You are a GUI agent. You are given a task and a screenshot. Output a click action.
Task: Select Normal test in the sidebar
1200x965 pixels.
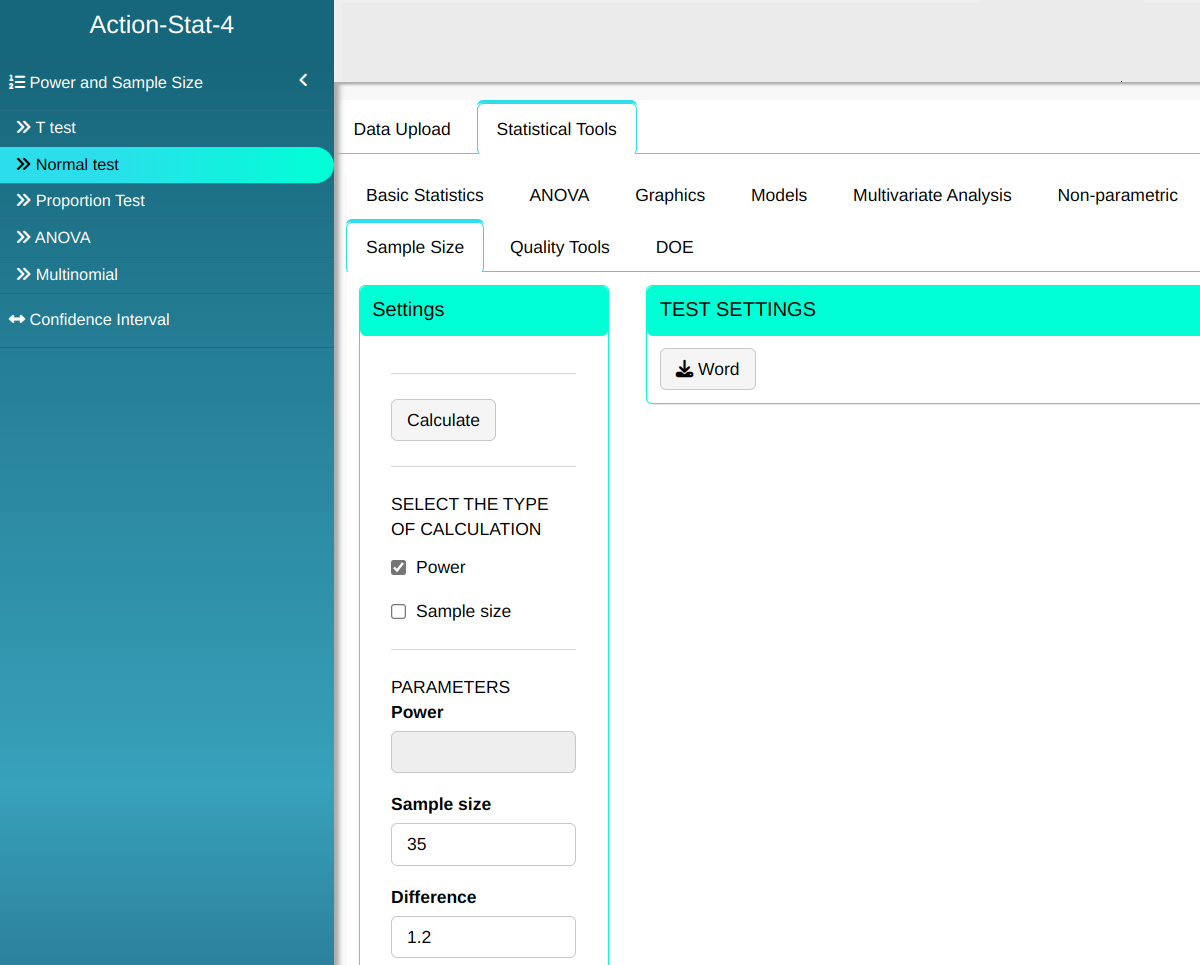tap(77, 164)
